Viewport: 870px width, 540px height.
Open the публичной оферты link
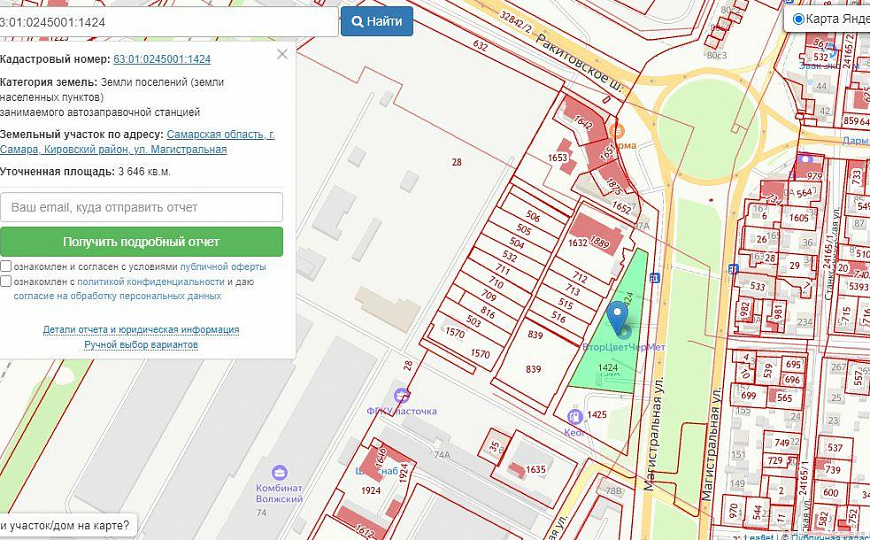click(x=223, y=267)
